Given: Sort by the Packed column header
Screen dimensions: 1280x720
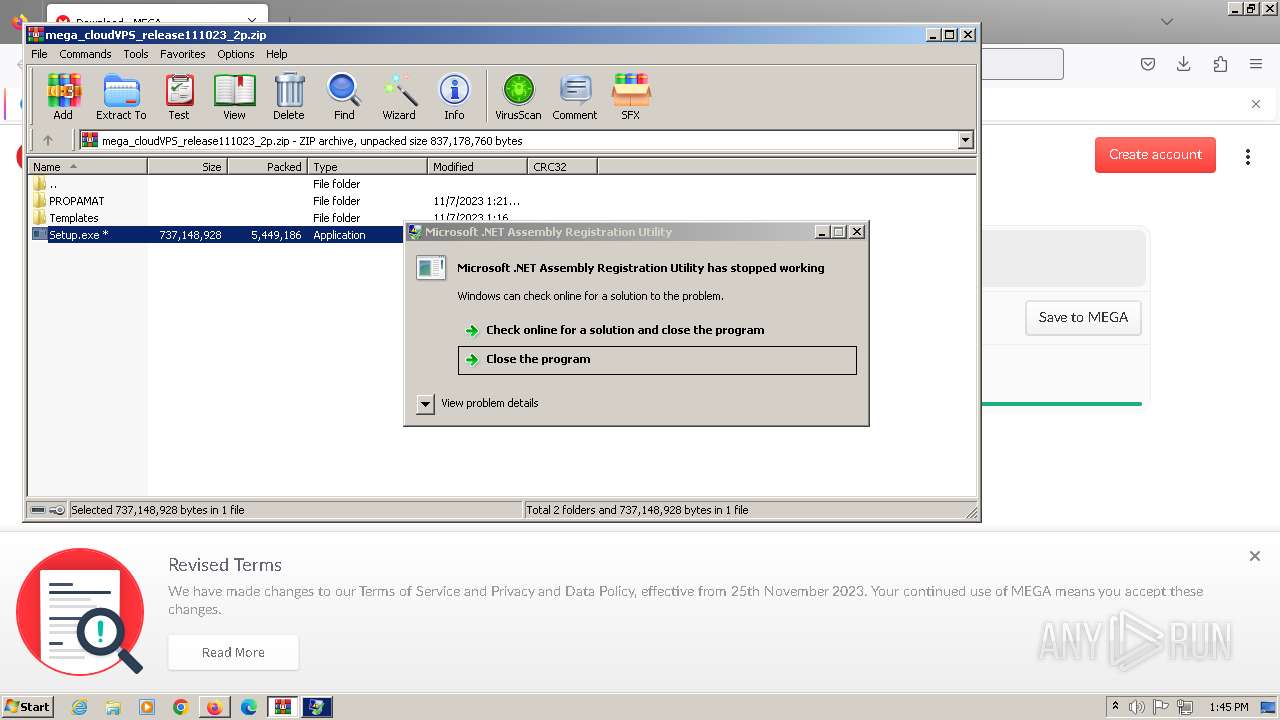Looking at the screenshot, I should tap(268, 167).
